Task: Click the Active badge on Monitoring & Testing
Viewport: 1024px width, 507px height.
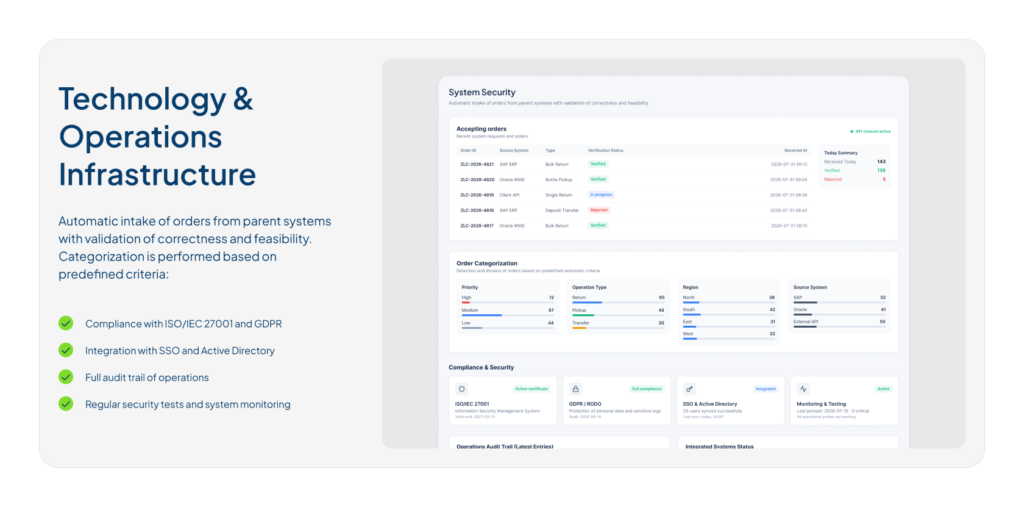Action: [x=883, y=389]
